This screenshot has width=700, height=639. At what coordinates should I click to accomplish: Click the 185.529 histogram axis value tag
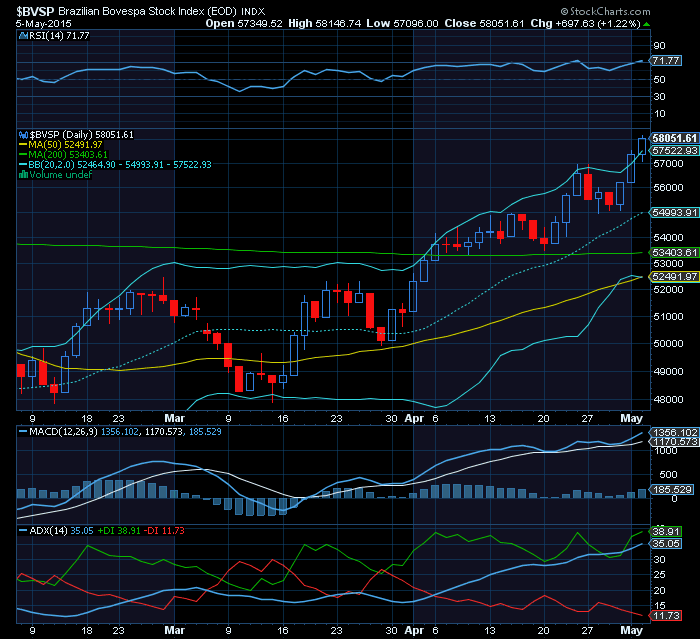pos(671,489)
